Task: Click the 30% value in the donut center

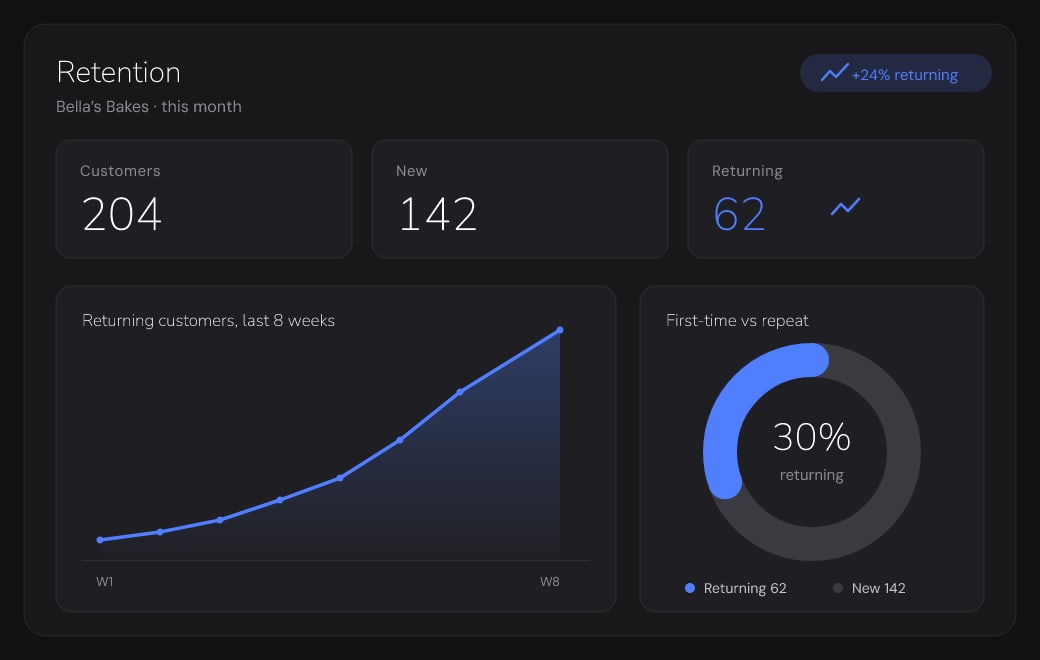Action: tap(812, 437)
